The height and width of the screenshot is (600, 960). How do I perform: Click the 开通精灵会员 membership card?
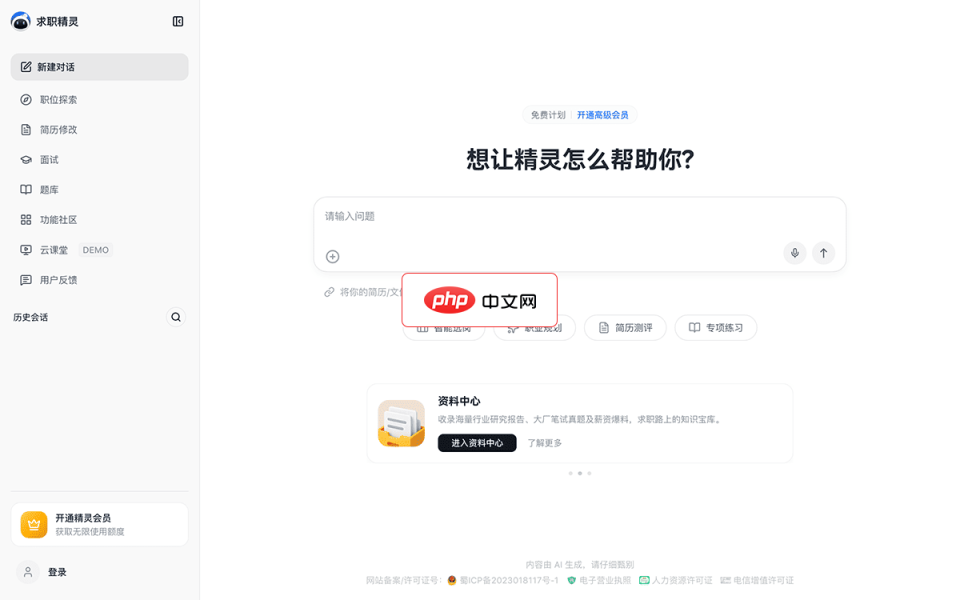(99, 525)
